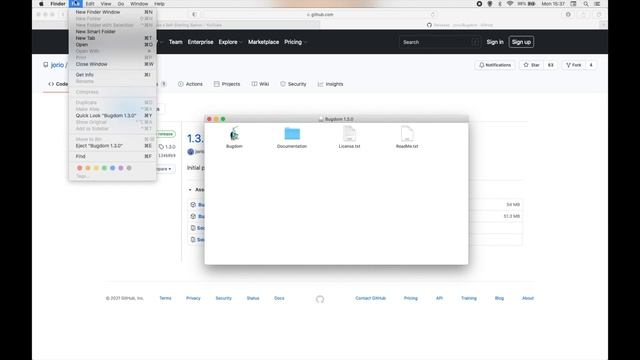Click the Safari address bar showing github.com

[320, 14]
